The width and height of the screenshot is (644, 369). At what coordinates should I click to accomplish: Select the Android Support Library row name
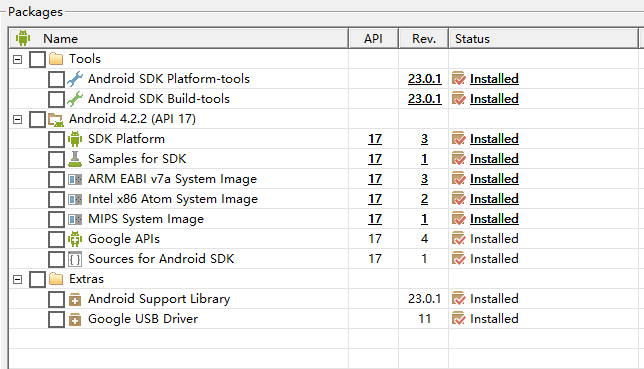point(159,299)
